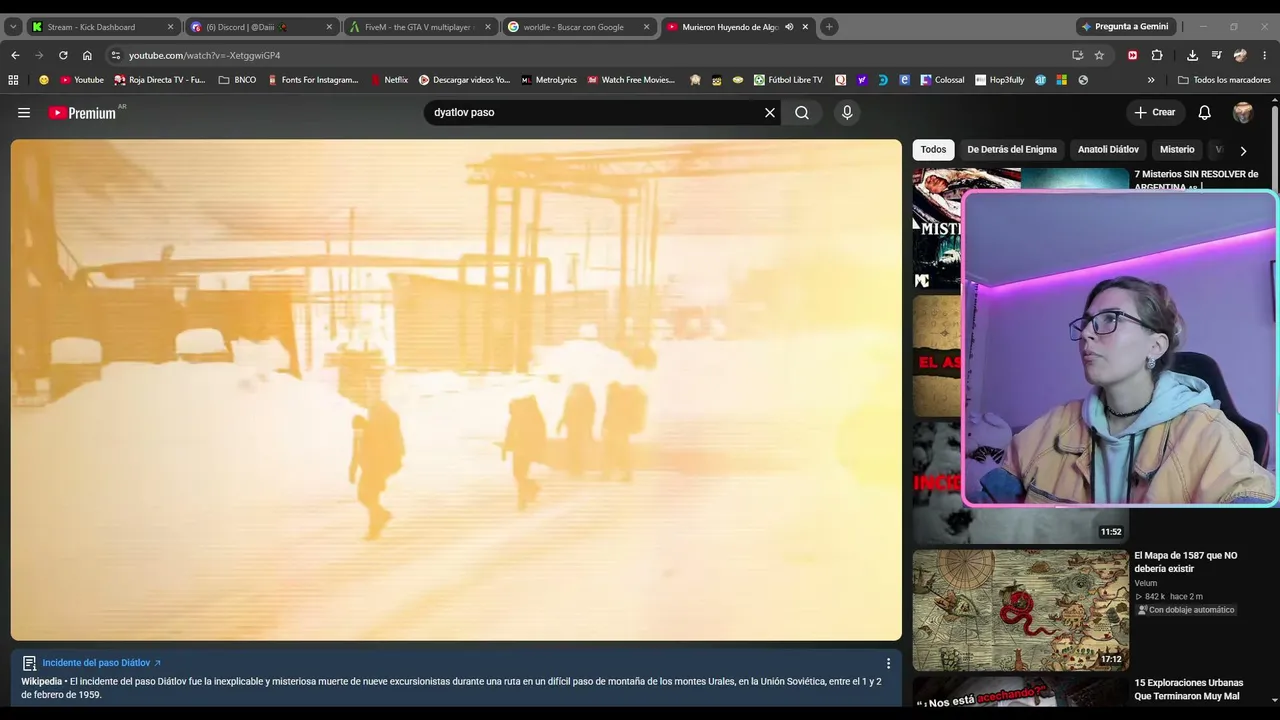Close the Kick Dashboard tab

pyautogui.click(x=170, y=27)
